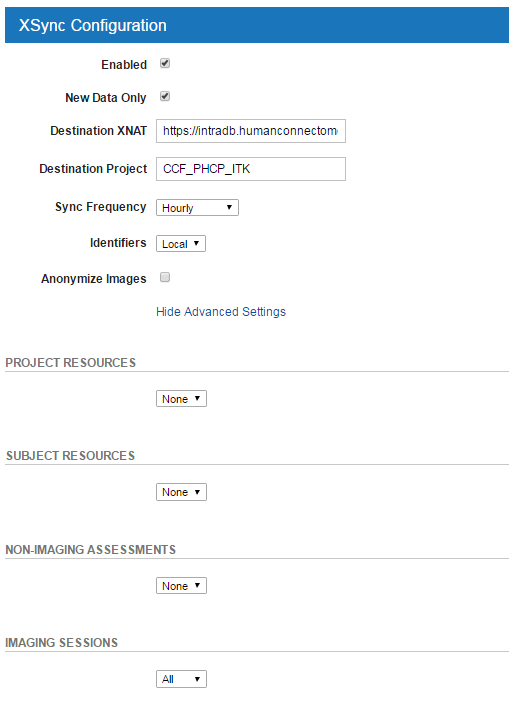Expand the Project Resources None dropdown
This screenshot has width=515, height=708.
181,399
